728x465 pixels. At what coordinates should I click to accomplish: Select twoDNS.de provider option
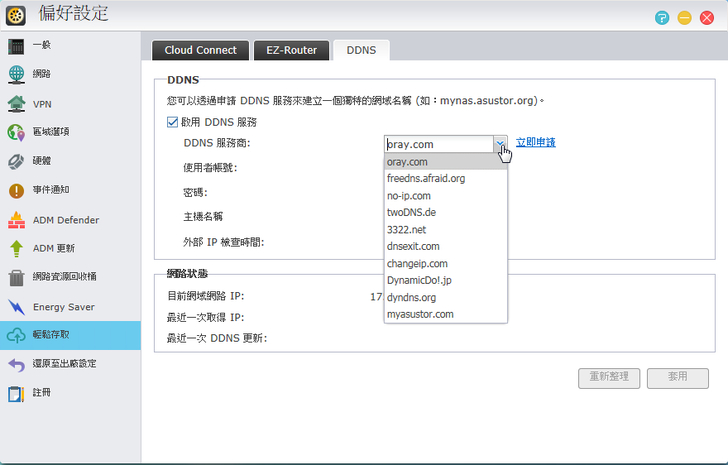pos(446,213)
